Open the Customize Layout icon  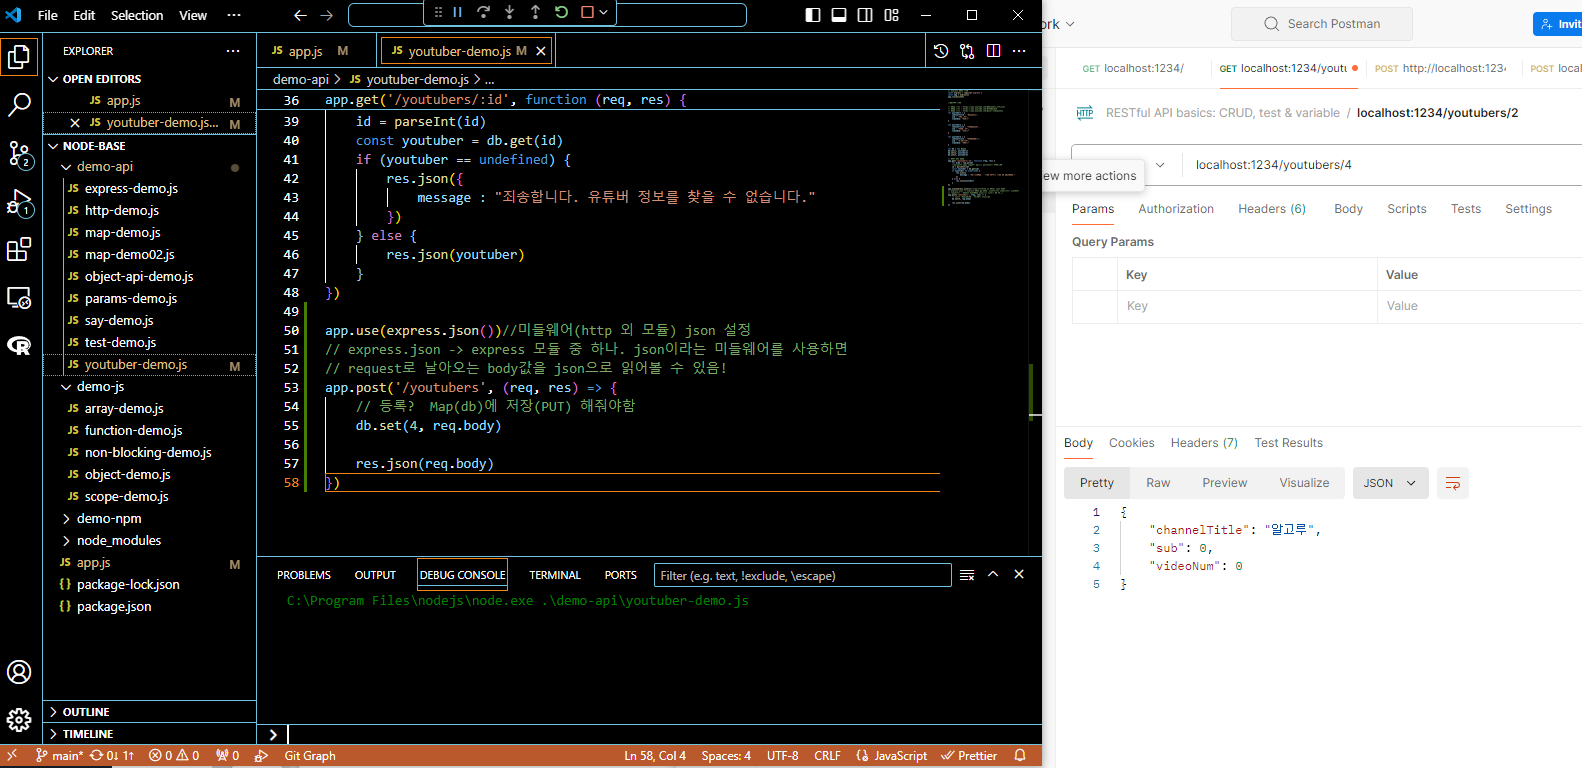[x=892, y=15]
